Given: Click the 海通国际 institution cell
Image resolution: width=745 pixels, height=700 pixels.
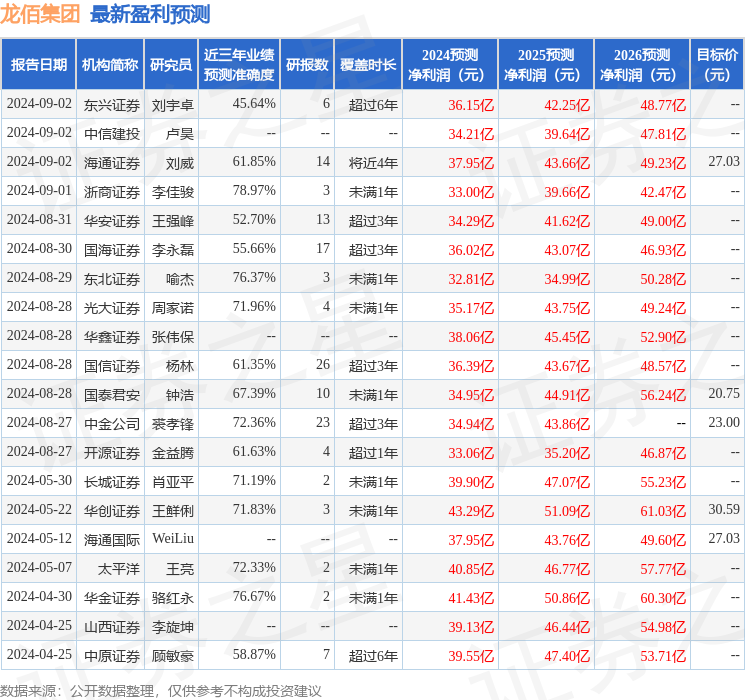Looking at the screenshot, I should (112, 540).
